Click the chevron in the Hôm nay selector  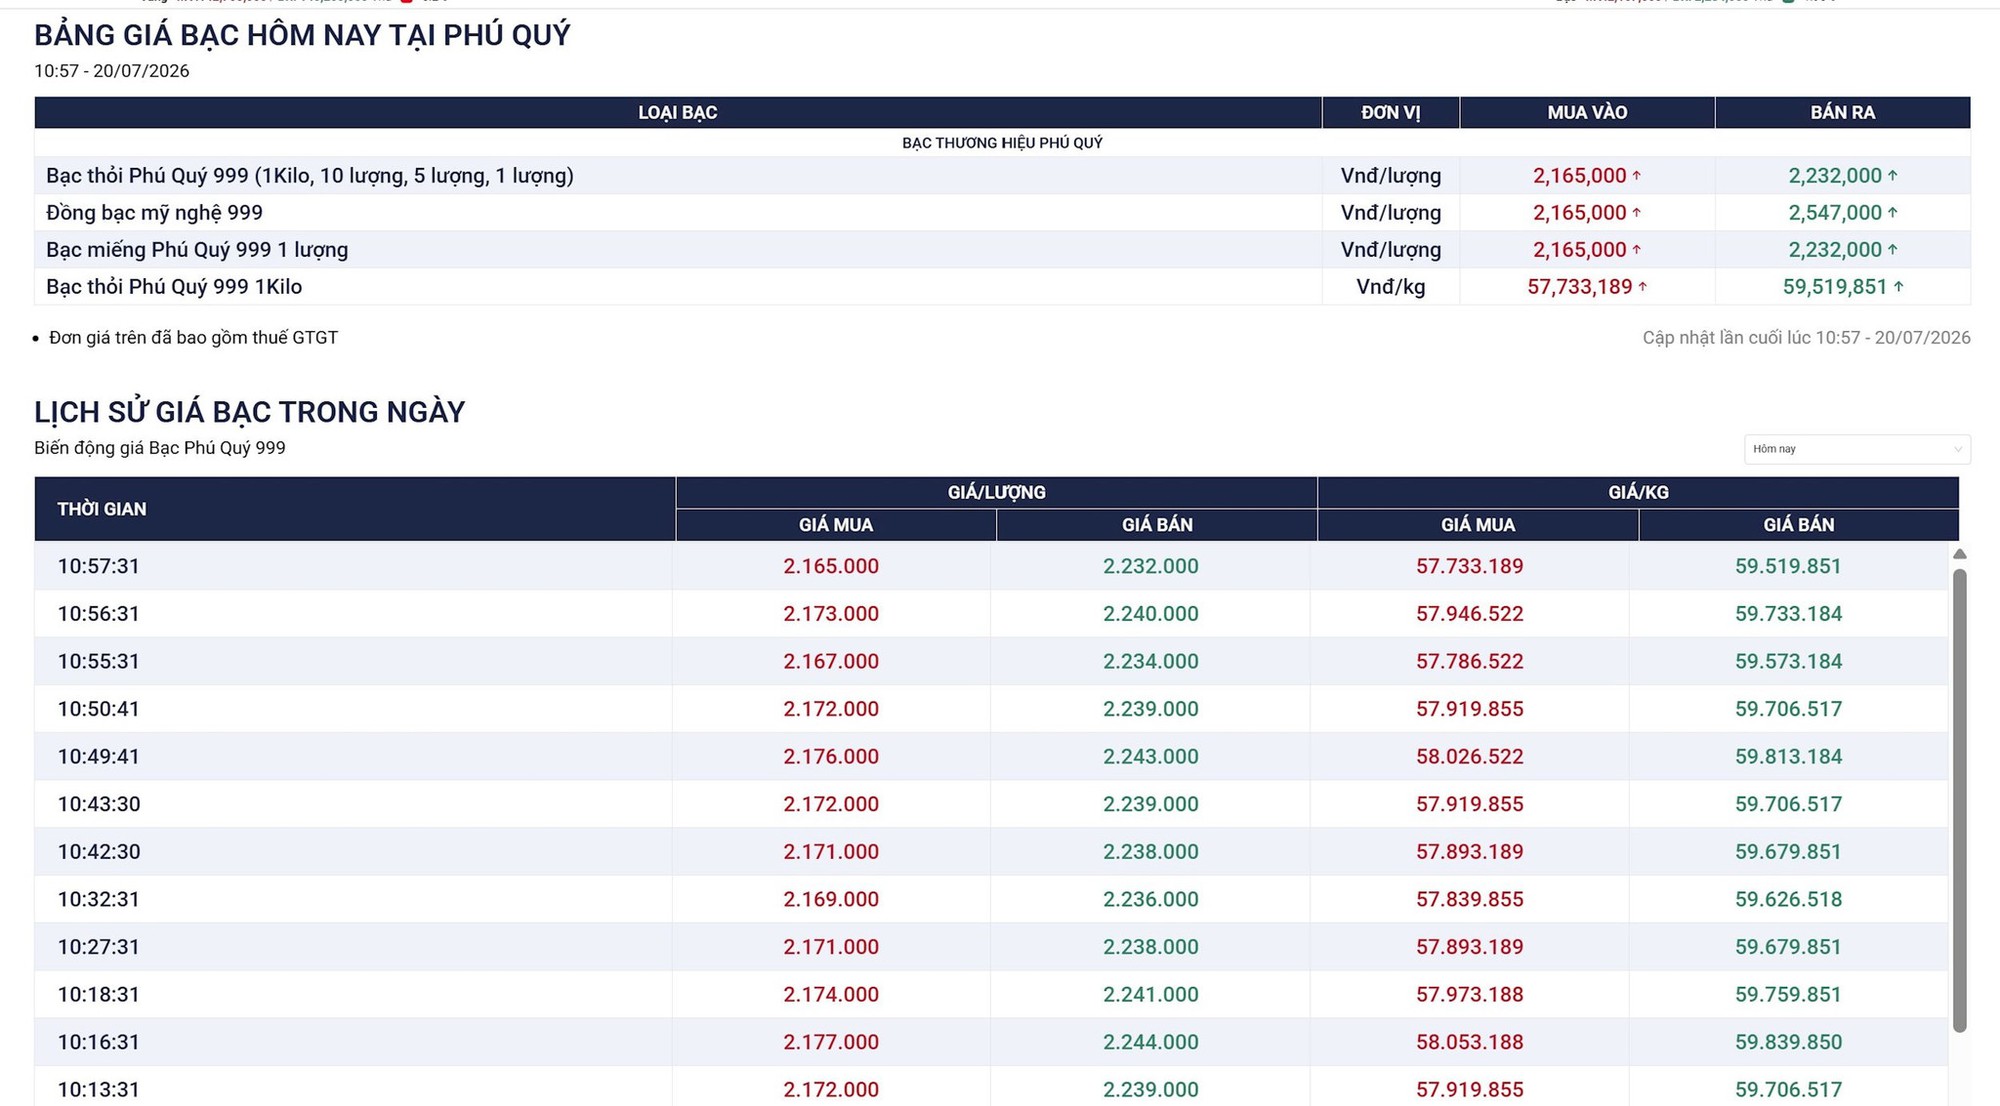tap(1957, 449)
